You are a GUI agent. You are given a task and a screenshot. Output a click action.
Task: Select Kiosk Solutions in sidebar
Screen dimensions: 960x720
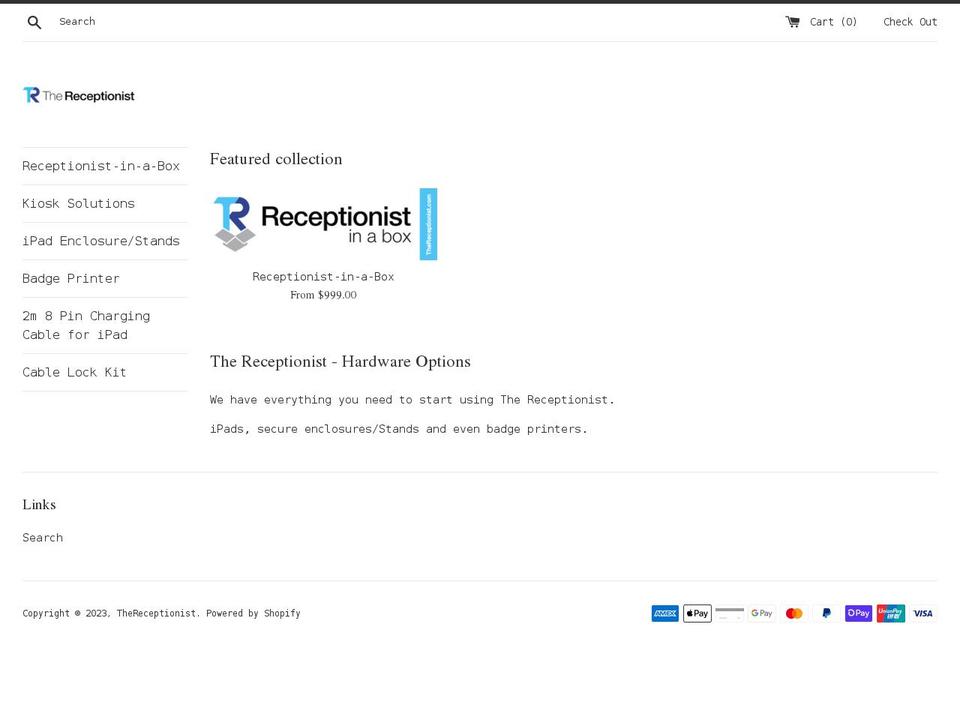(78, 203)
